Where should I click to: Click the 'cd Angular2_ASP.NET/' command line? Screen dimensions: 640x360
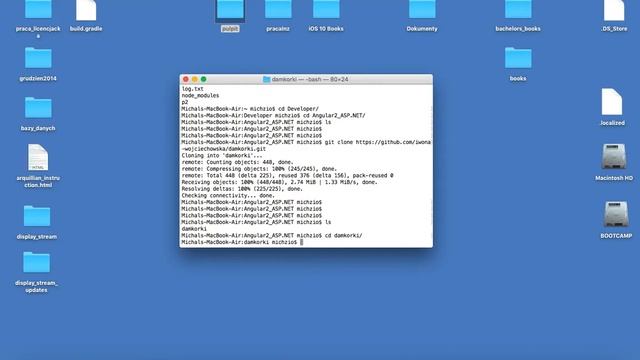pos(273,116)
